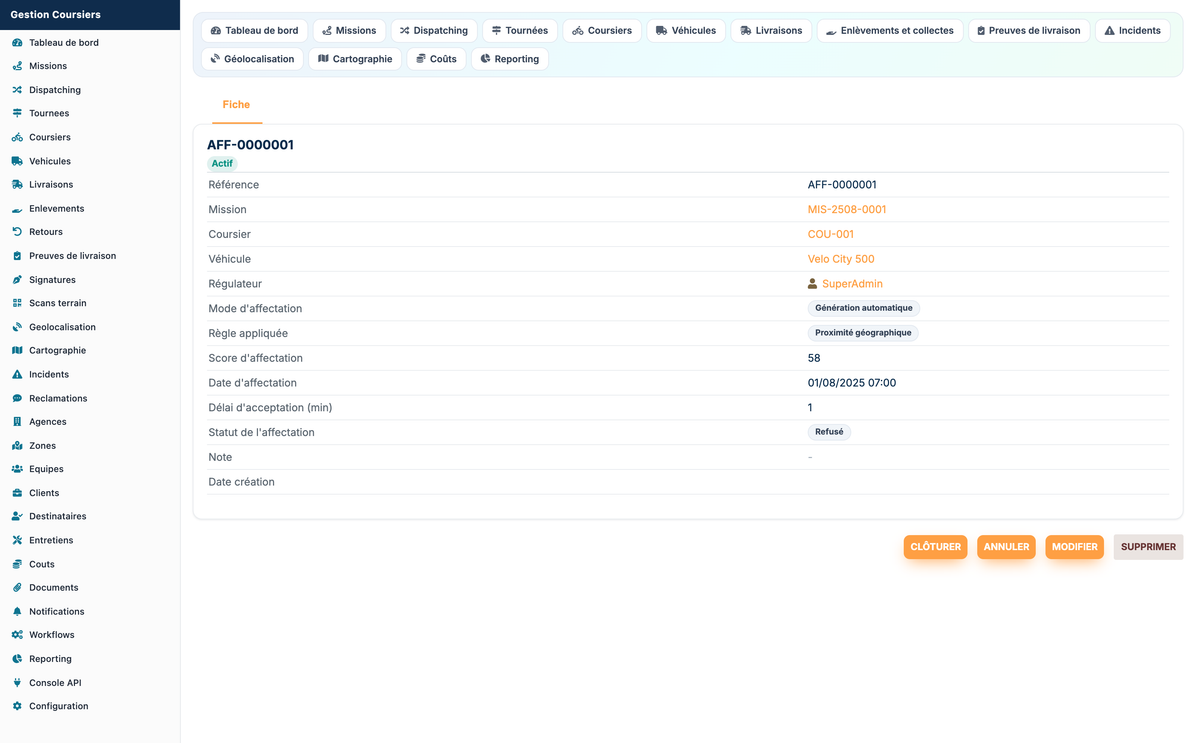Open courier link COU-001

point(831,234)
